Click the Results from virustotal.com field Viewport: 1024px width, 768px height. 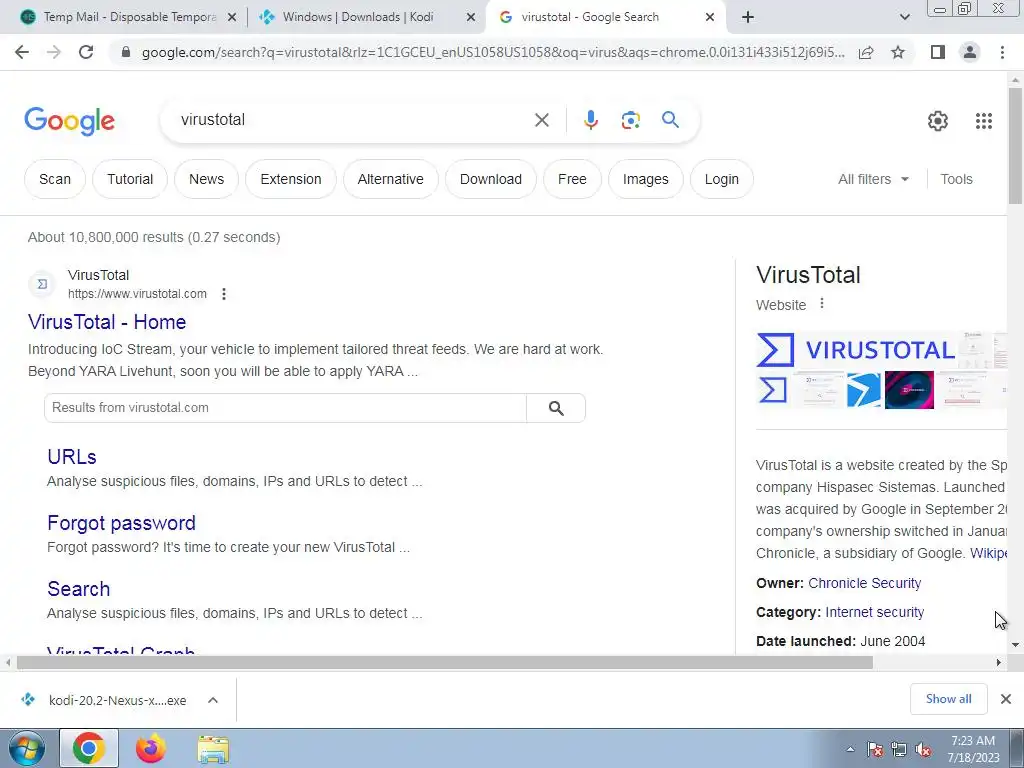pyautogui.click(x=285, y=408)
